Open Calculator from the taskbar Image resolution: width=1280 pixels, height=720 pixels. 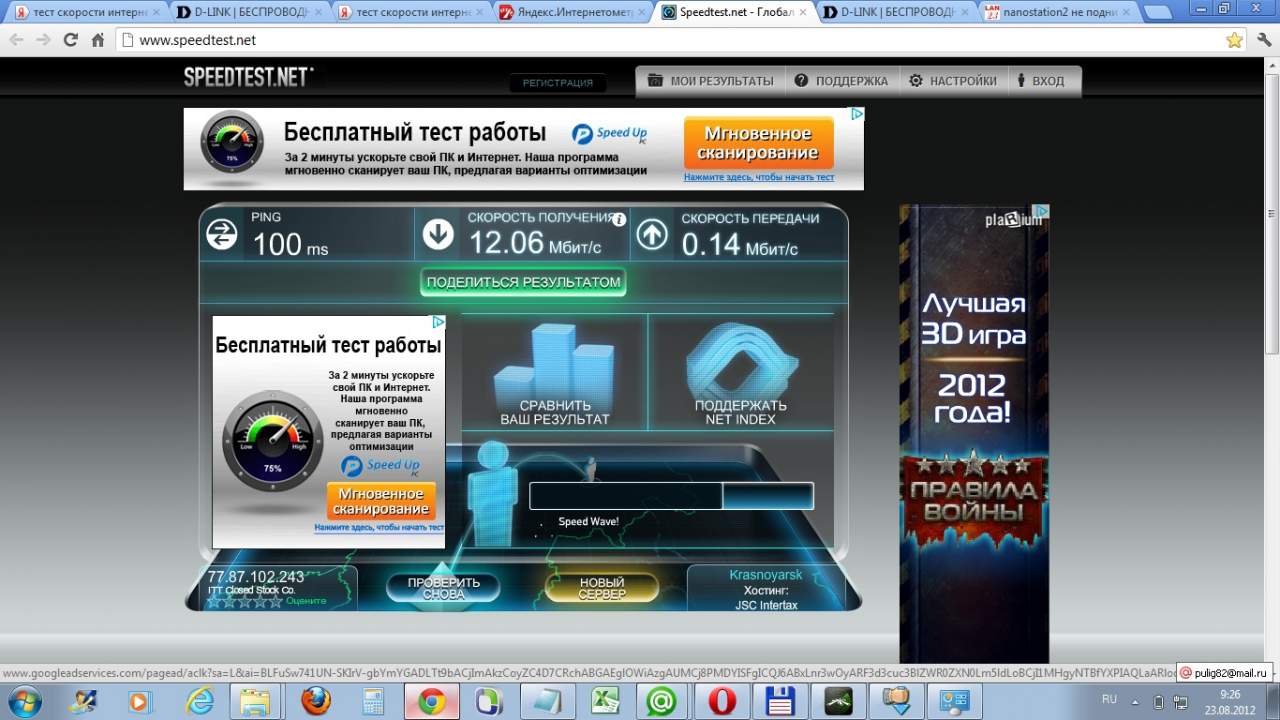tap(373, 701)
